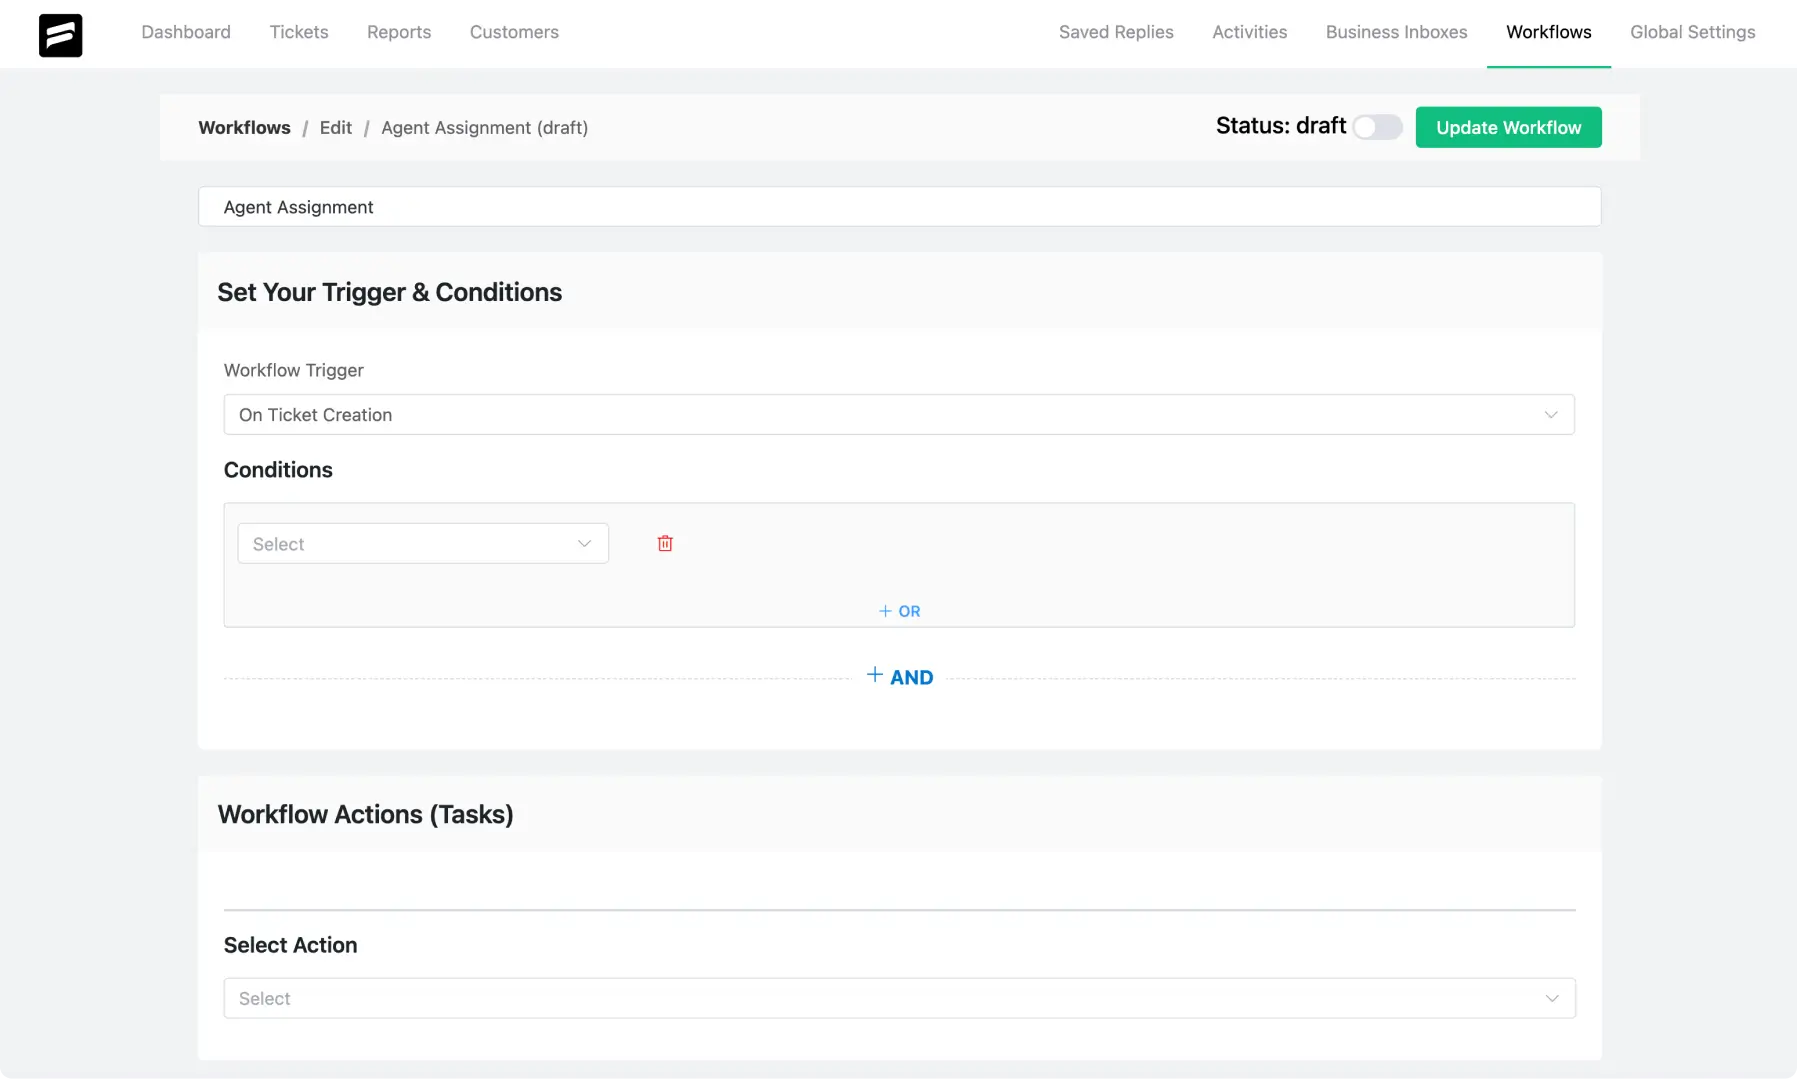Image resolution: width=1797 pixels, height=1079 pixels.
Task: Toggle the workflow status switch
Action: [1376, 127]
